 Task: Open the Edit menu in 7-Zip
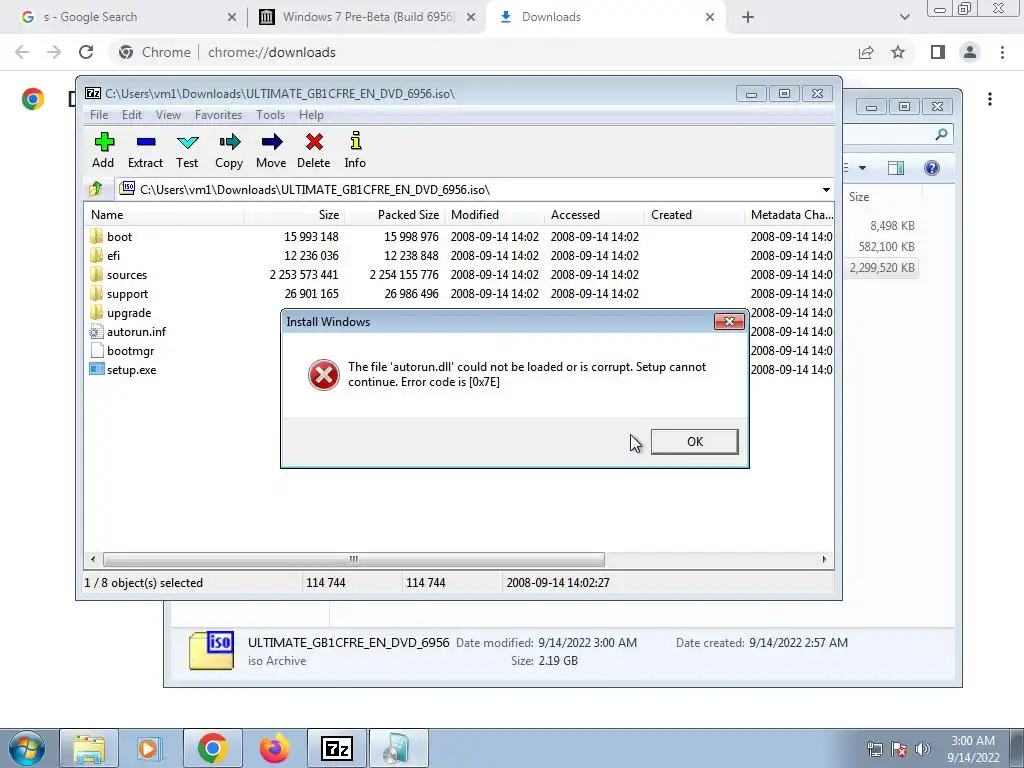coord(131,114)
